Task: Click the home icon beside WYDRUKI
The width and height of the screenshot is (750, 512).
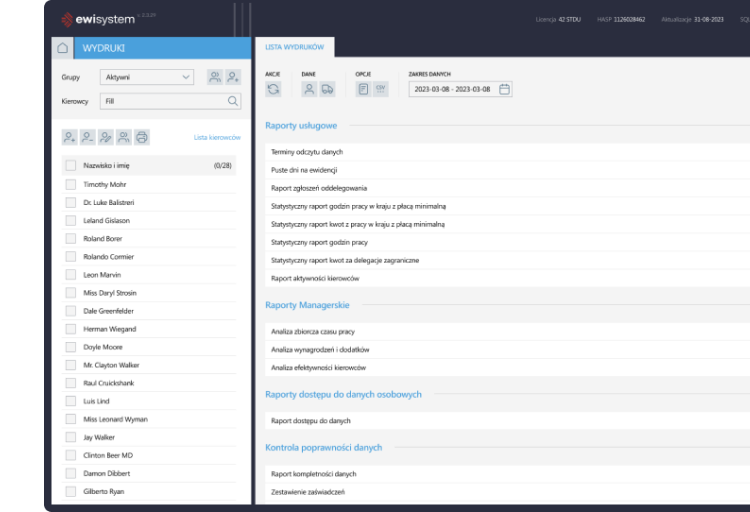Action: tap(62, 48)
